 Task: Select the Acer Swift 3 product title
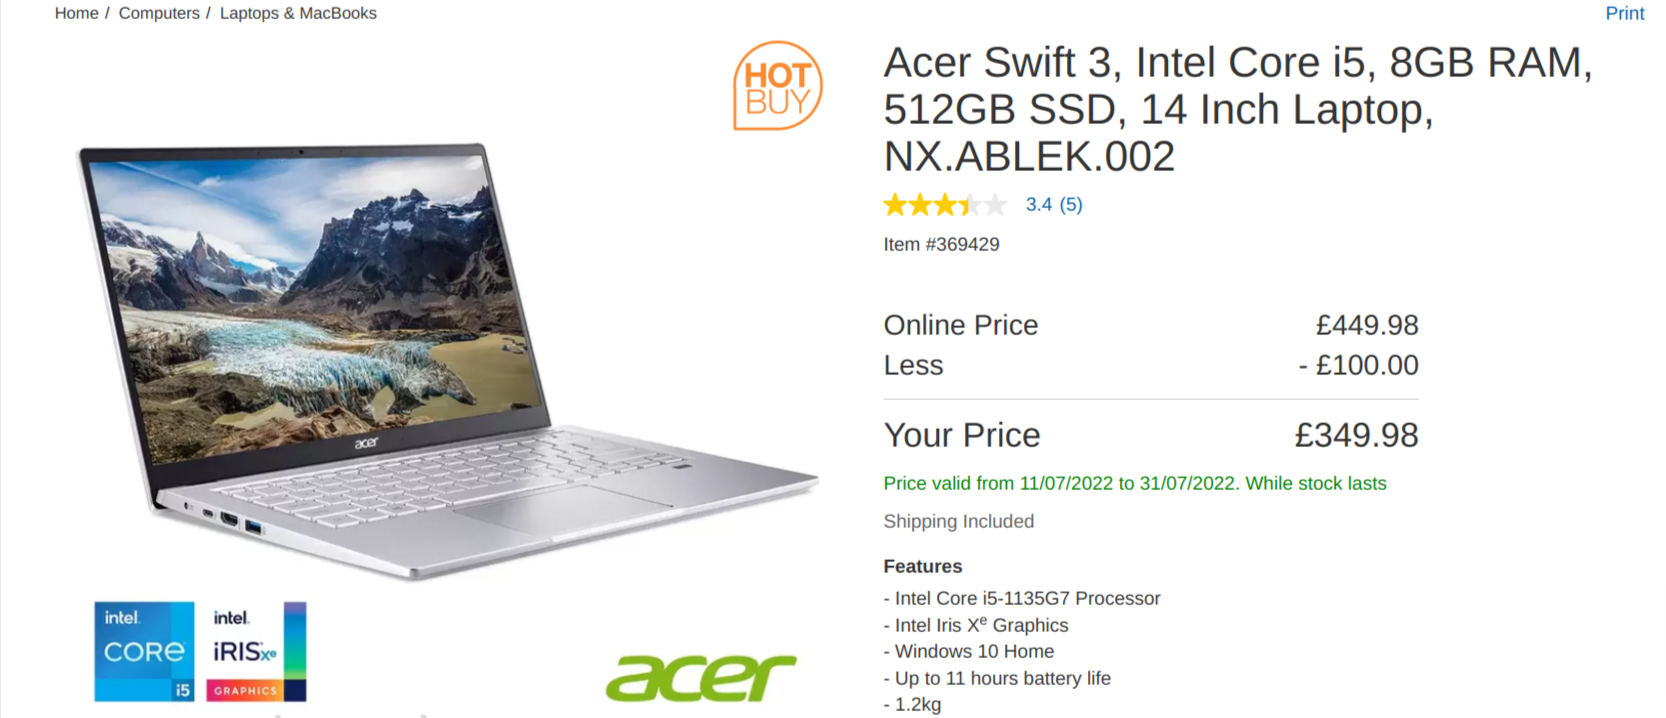point(1238,109)
